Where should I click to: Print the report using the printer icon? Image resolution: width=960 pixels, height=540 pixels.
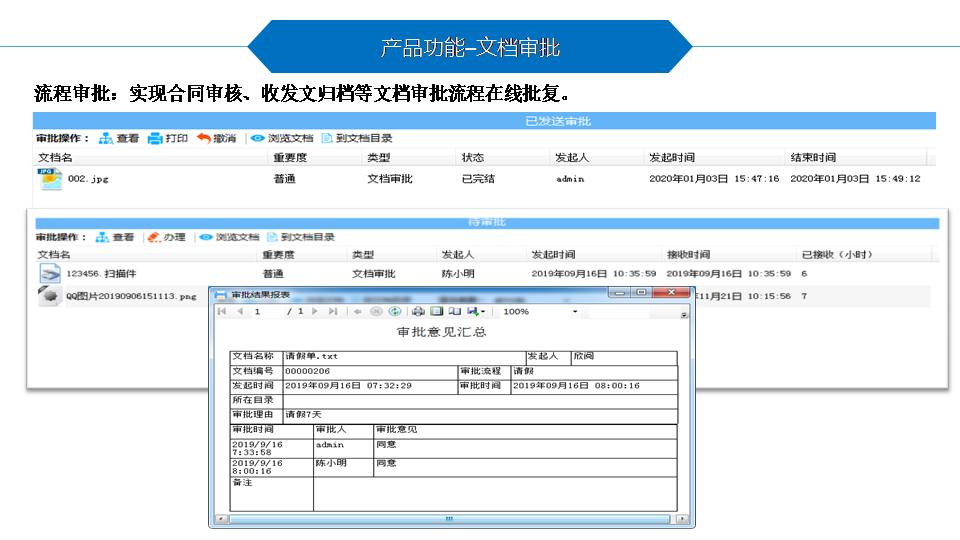[x=418, y=312]
